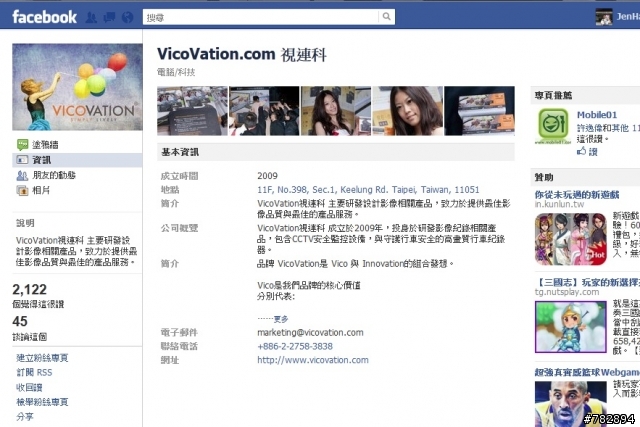
Task: Open friend requests icon in top bar
Action: coord(91,17)
